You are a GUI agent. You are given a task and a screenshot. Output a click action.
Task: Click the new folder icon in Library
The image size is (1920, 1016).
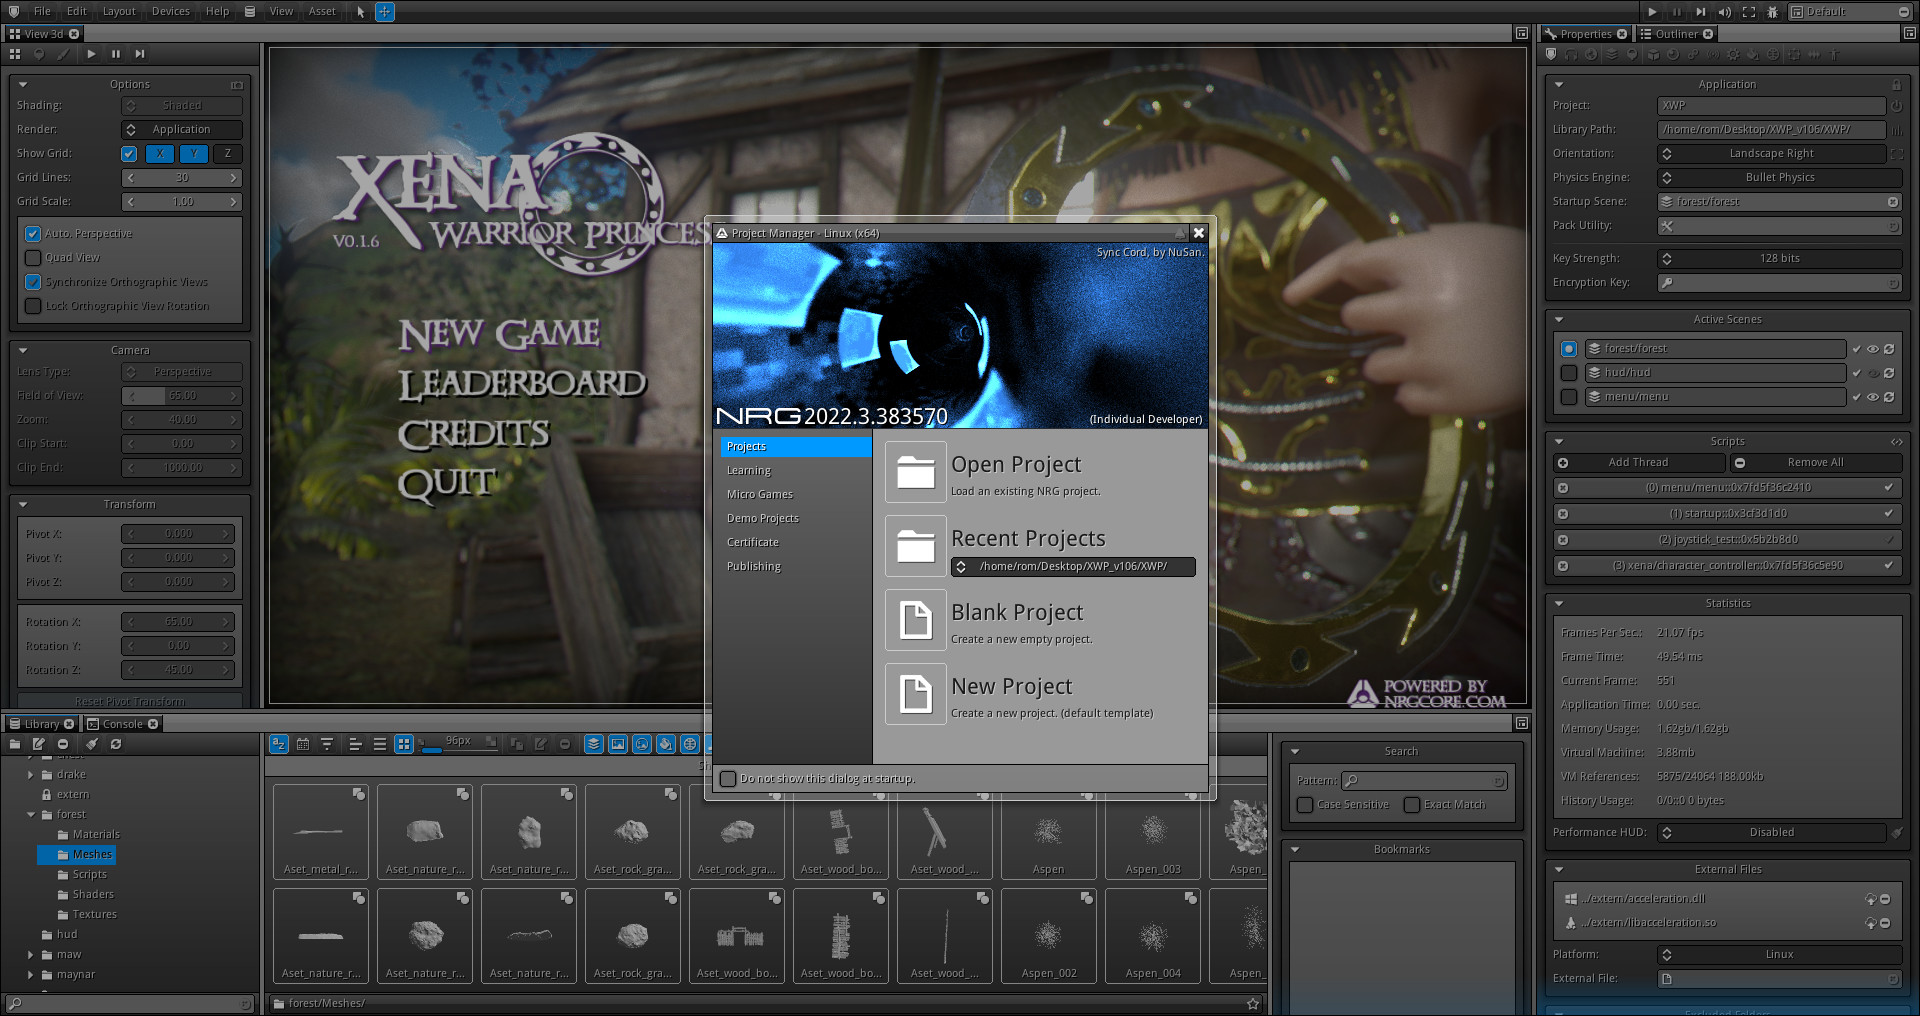pyautogui.click(x=14, y=744)
